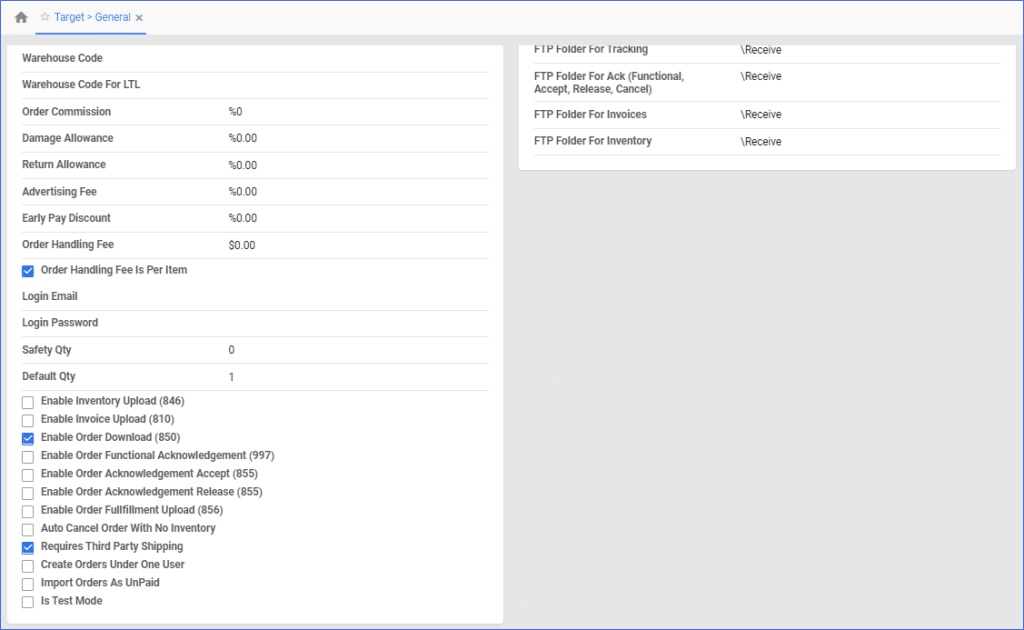Check the Is Test Mode option
The width and height of the screenshot is (1024, 630).
click(27, 600)
